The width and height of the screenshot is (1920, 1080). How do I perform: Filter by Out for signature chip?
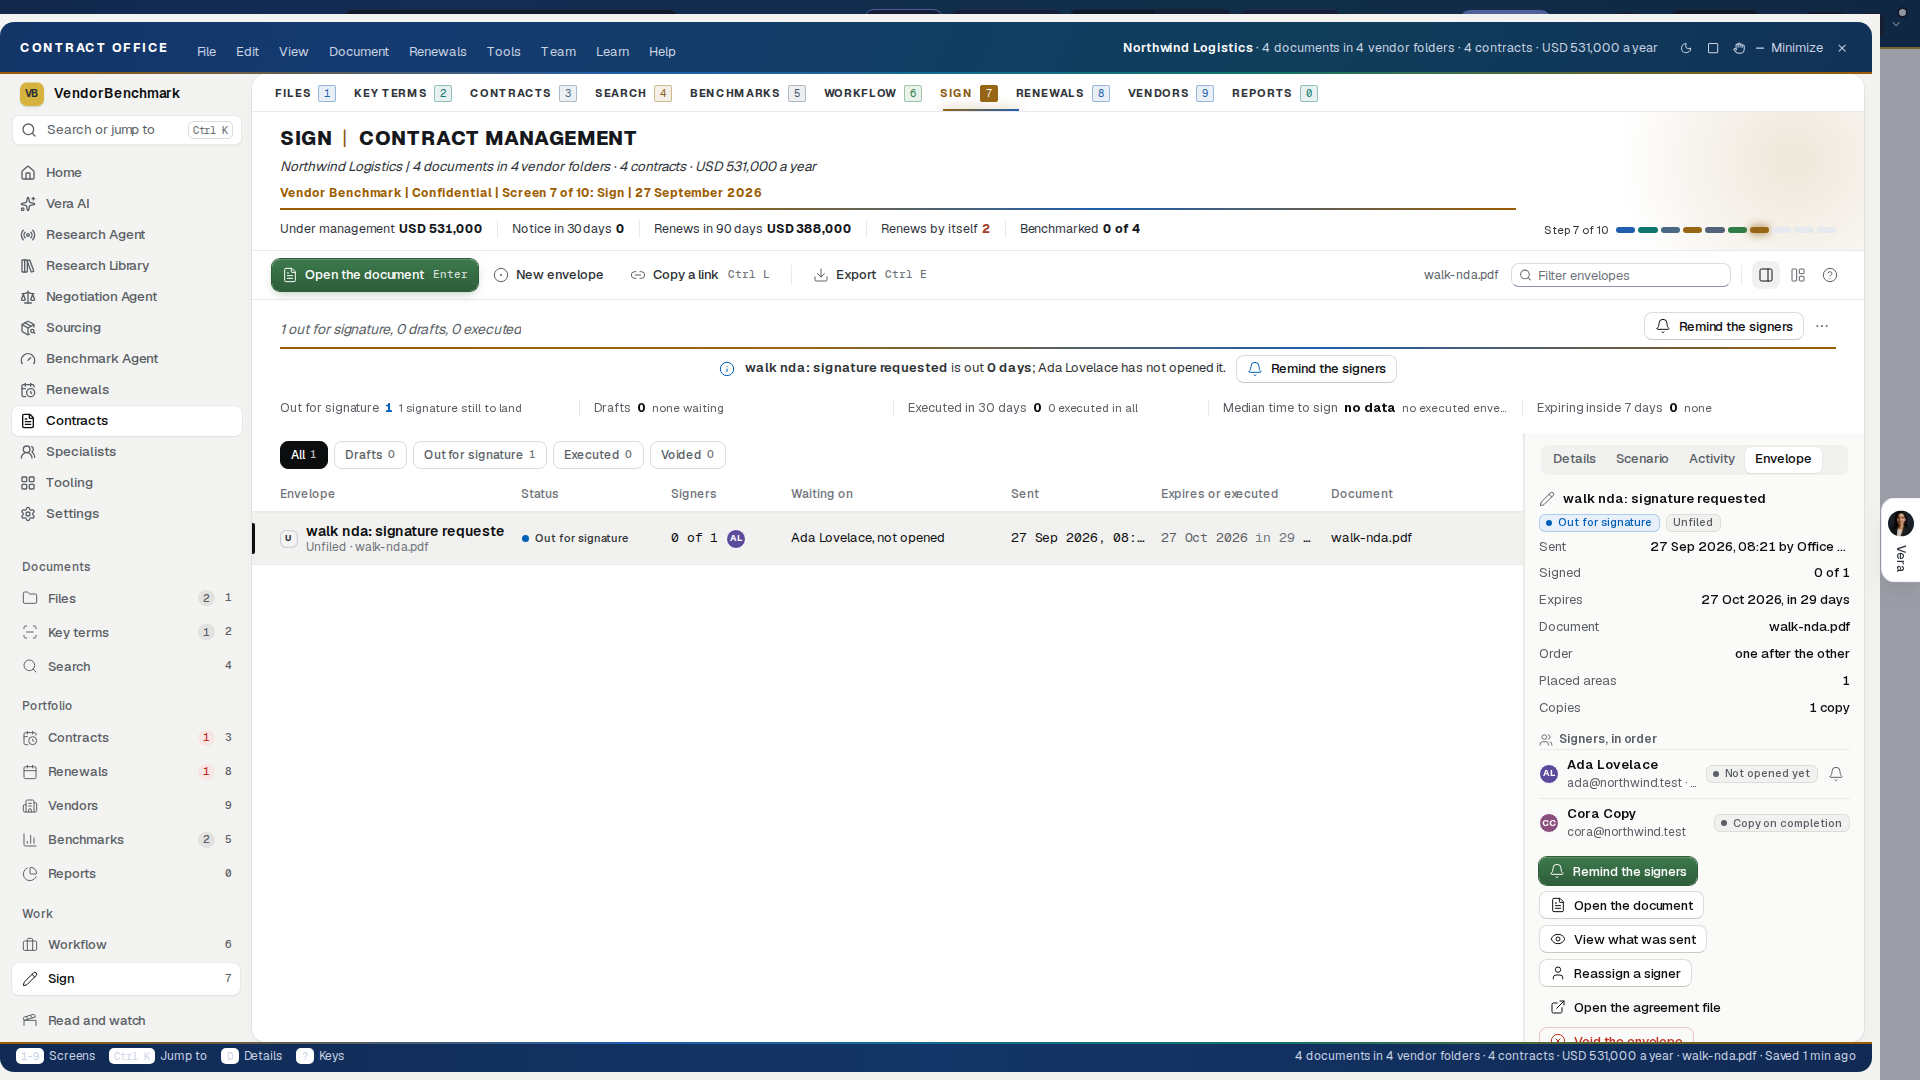[x=479, y=455]
